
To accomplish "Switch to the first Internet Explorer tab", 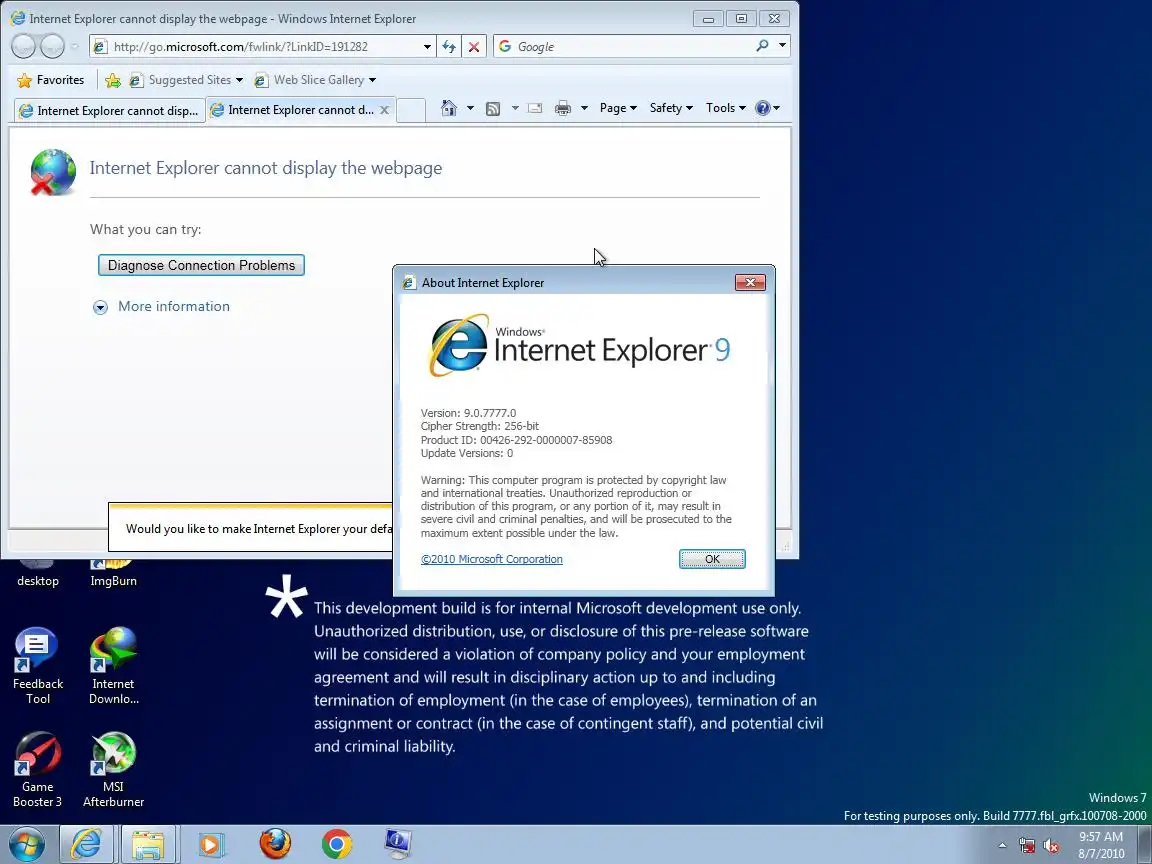I will pyautogui.click(x=109, y=111).
